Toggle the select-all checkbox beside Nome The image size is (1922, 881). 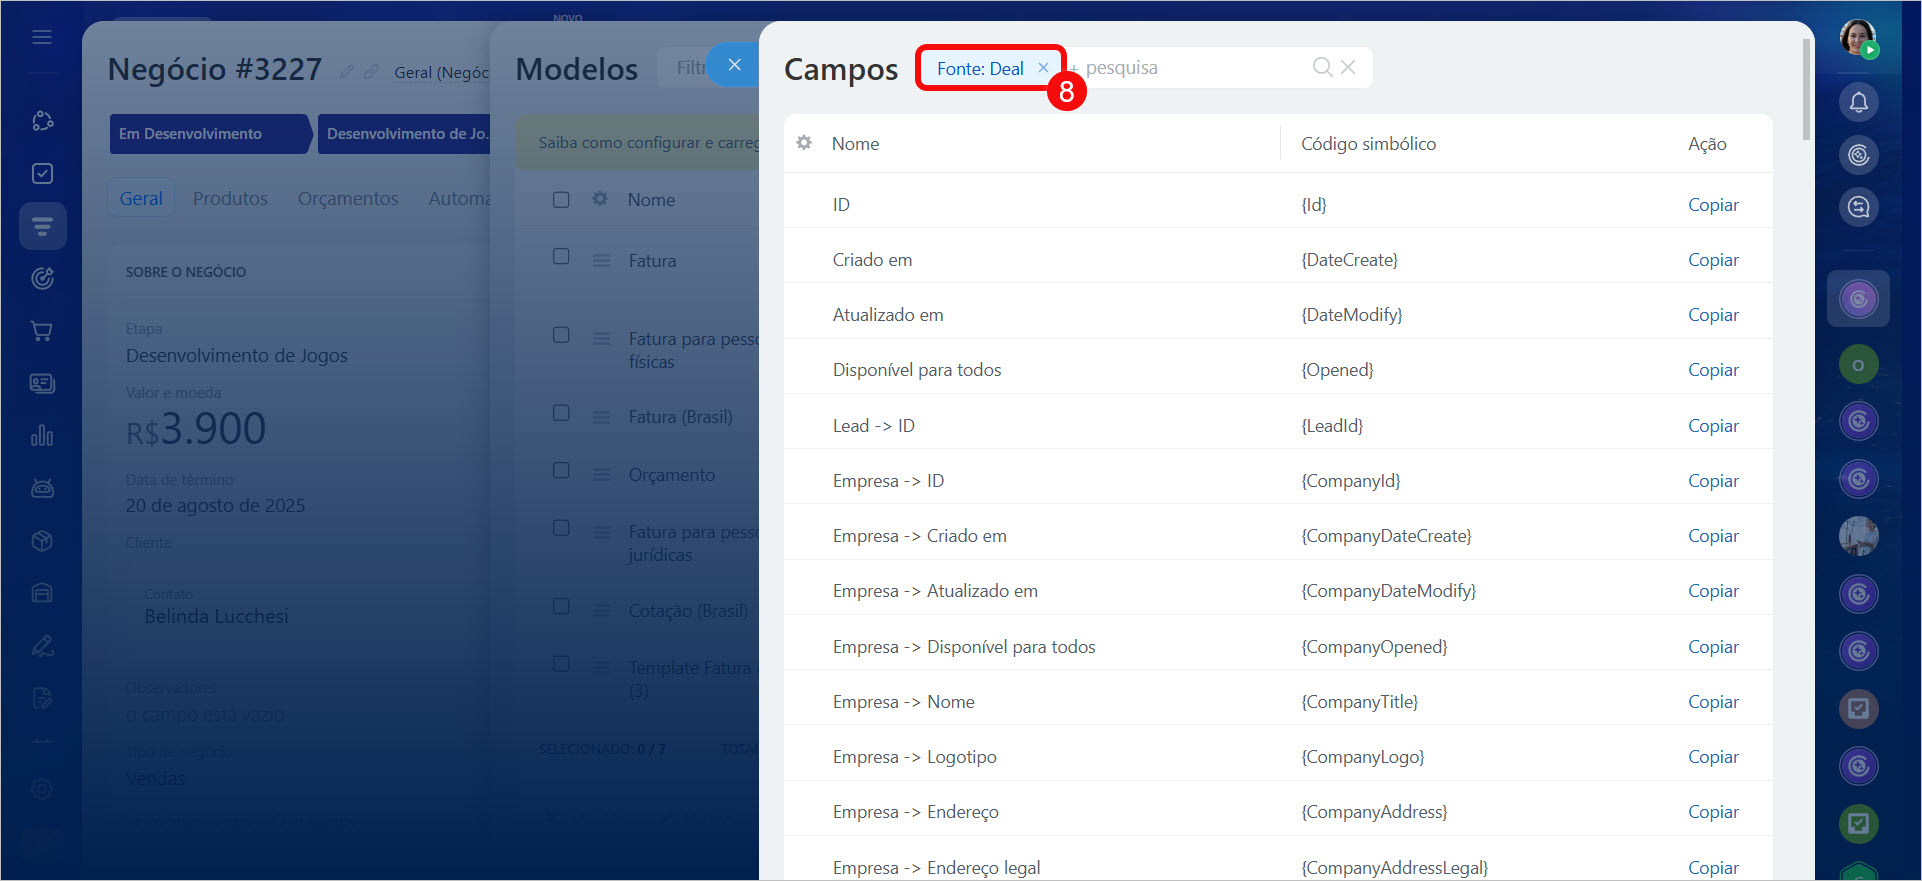coord(561,200)
